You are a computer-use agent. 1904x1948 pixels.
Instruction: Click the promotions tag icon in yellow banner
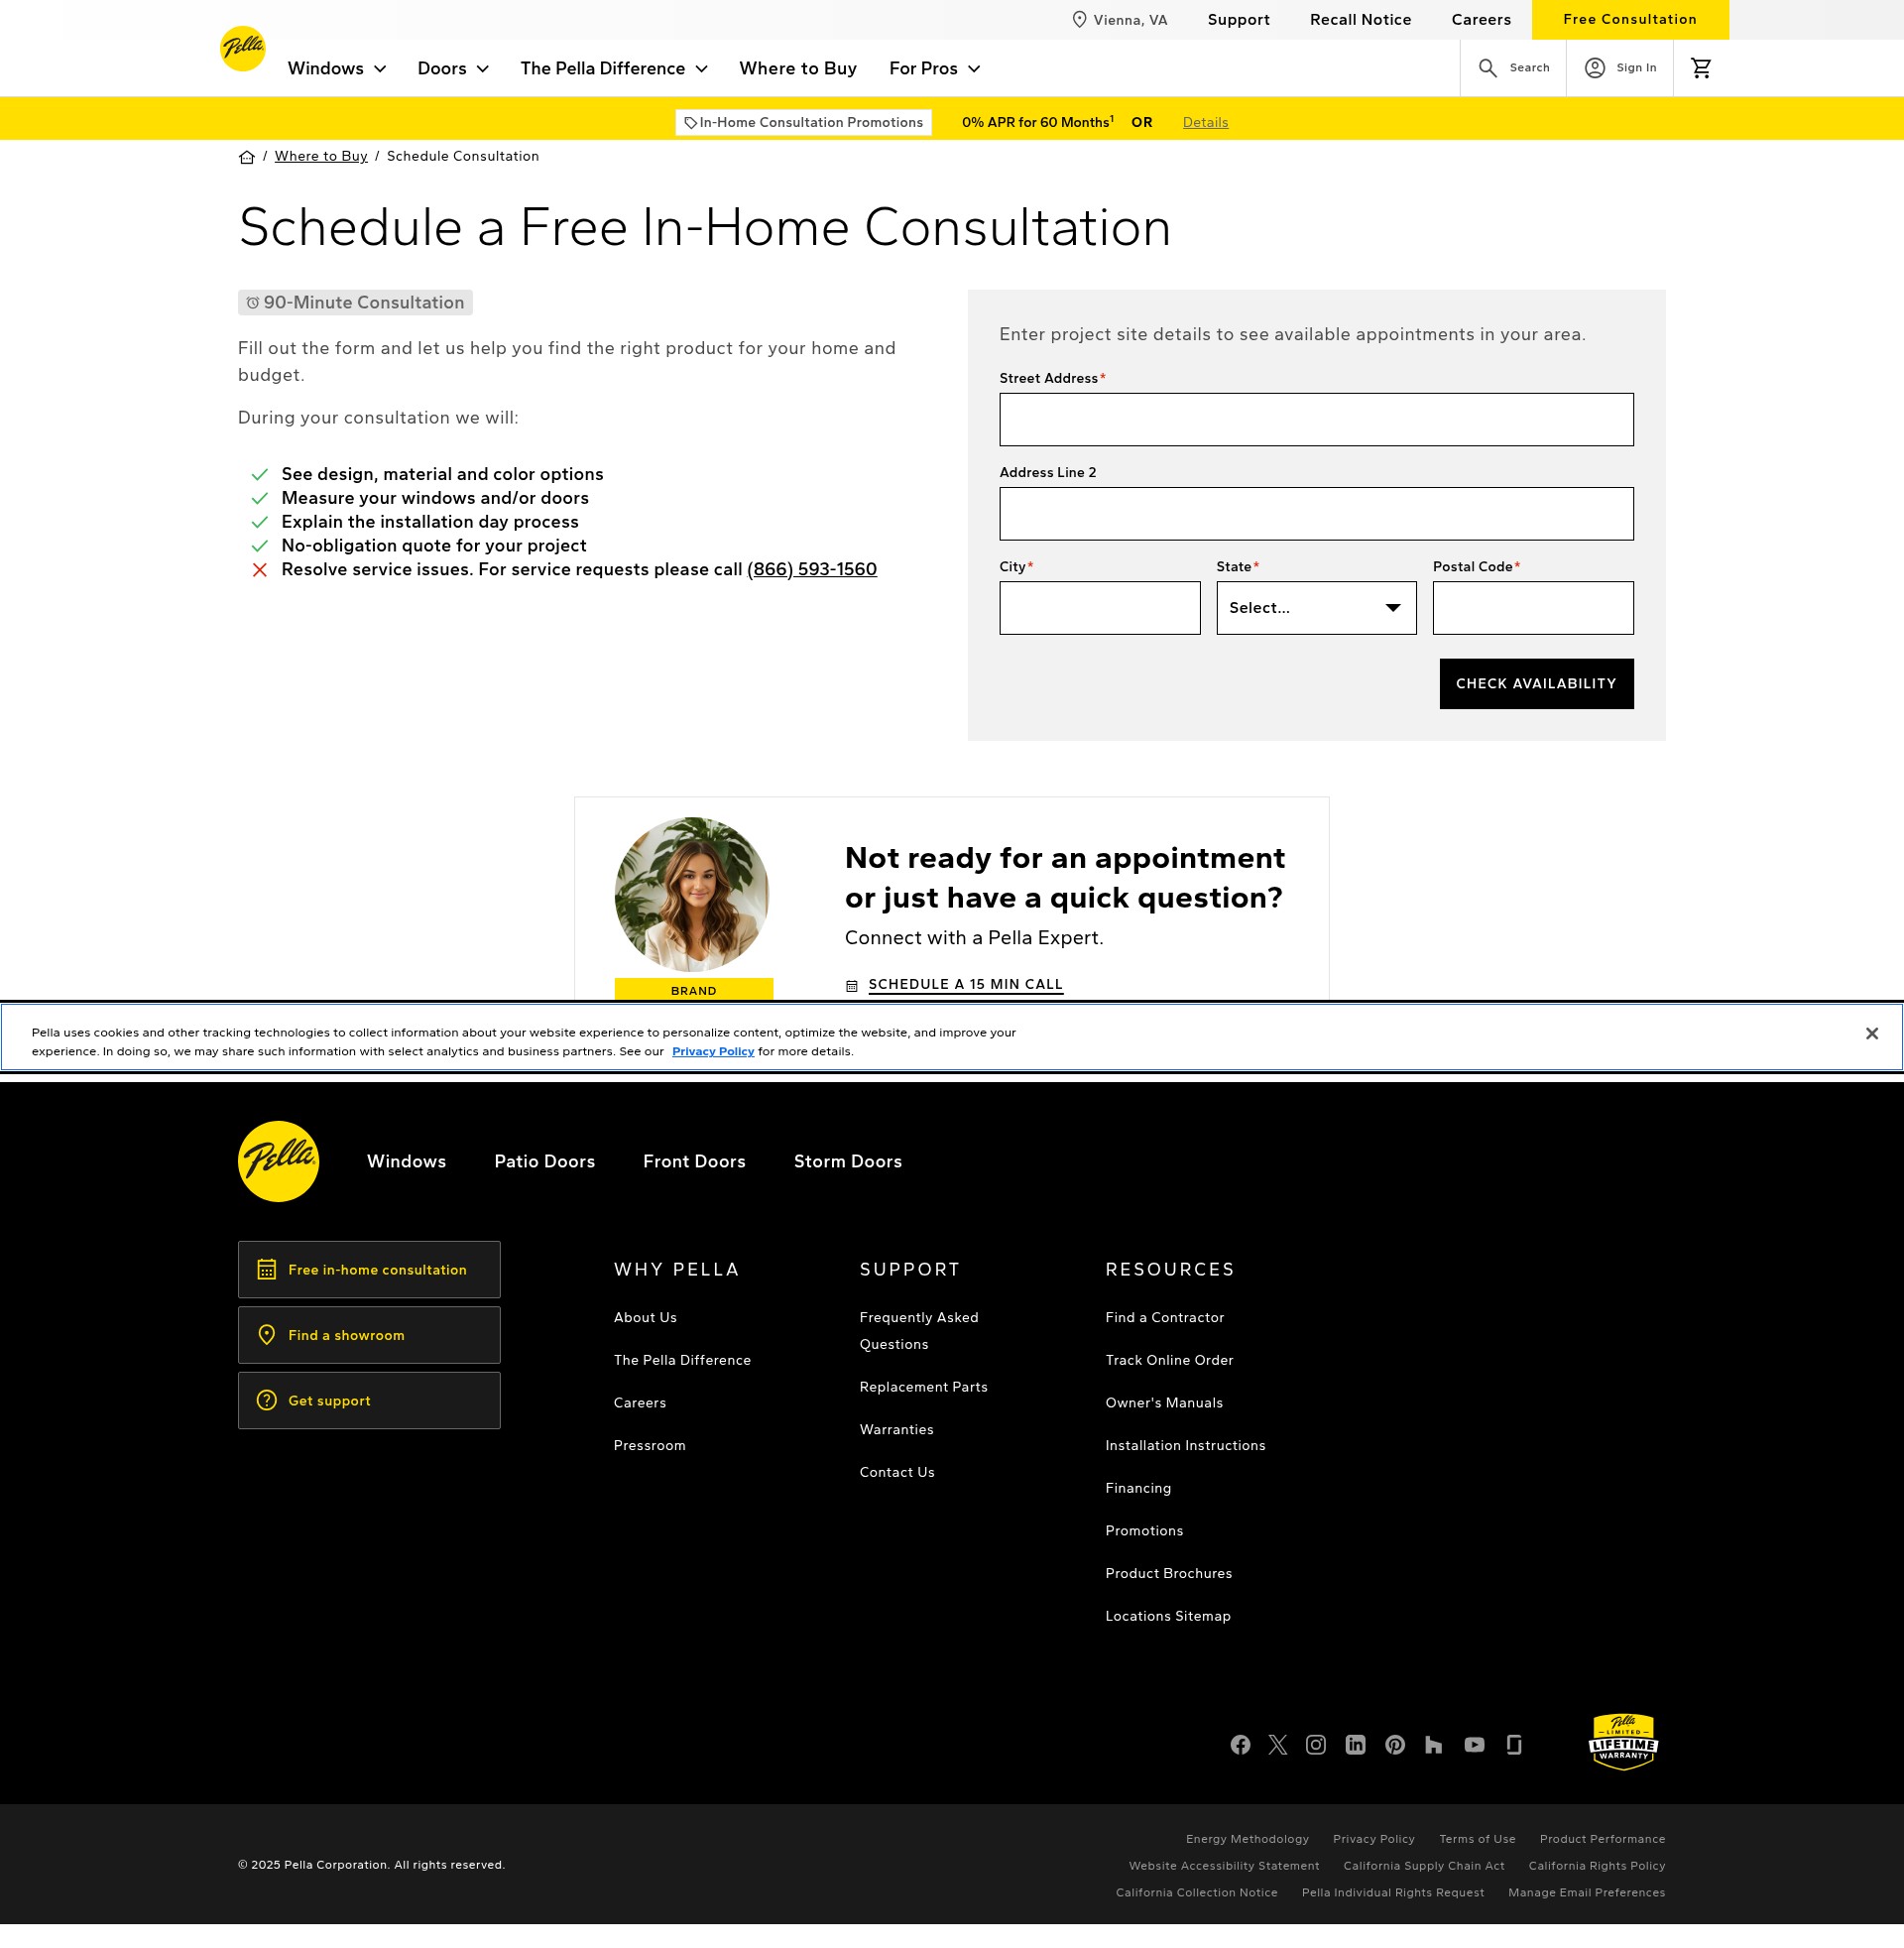pos(690,123)
